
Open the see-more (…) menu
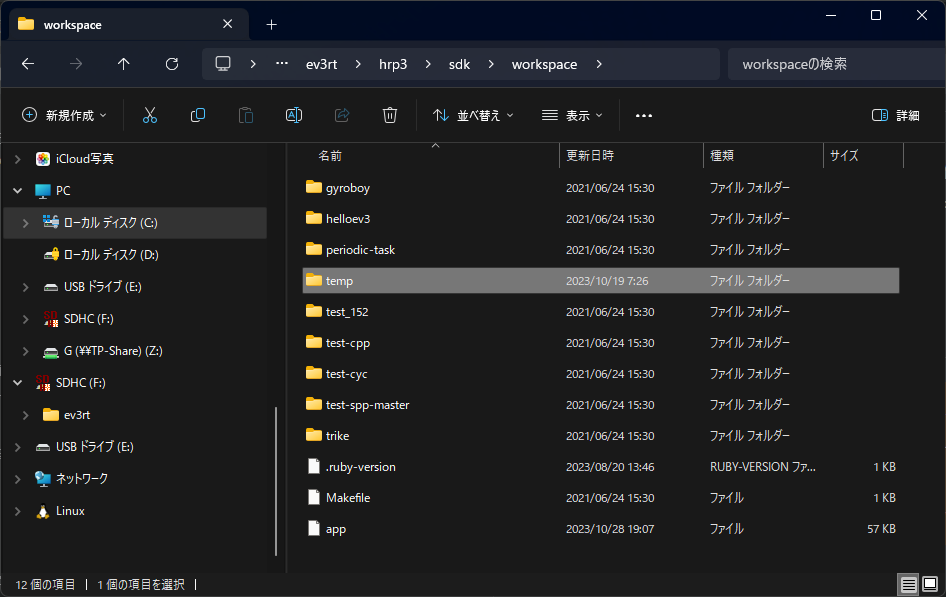[643, 114]
